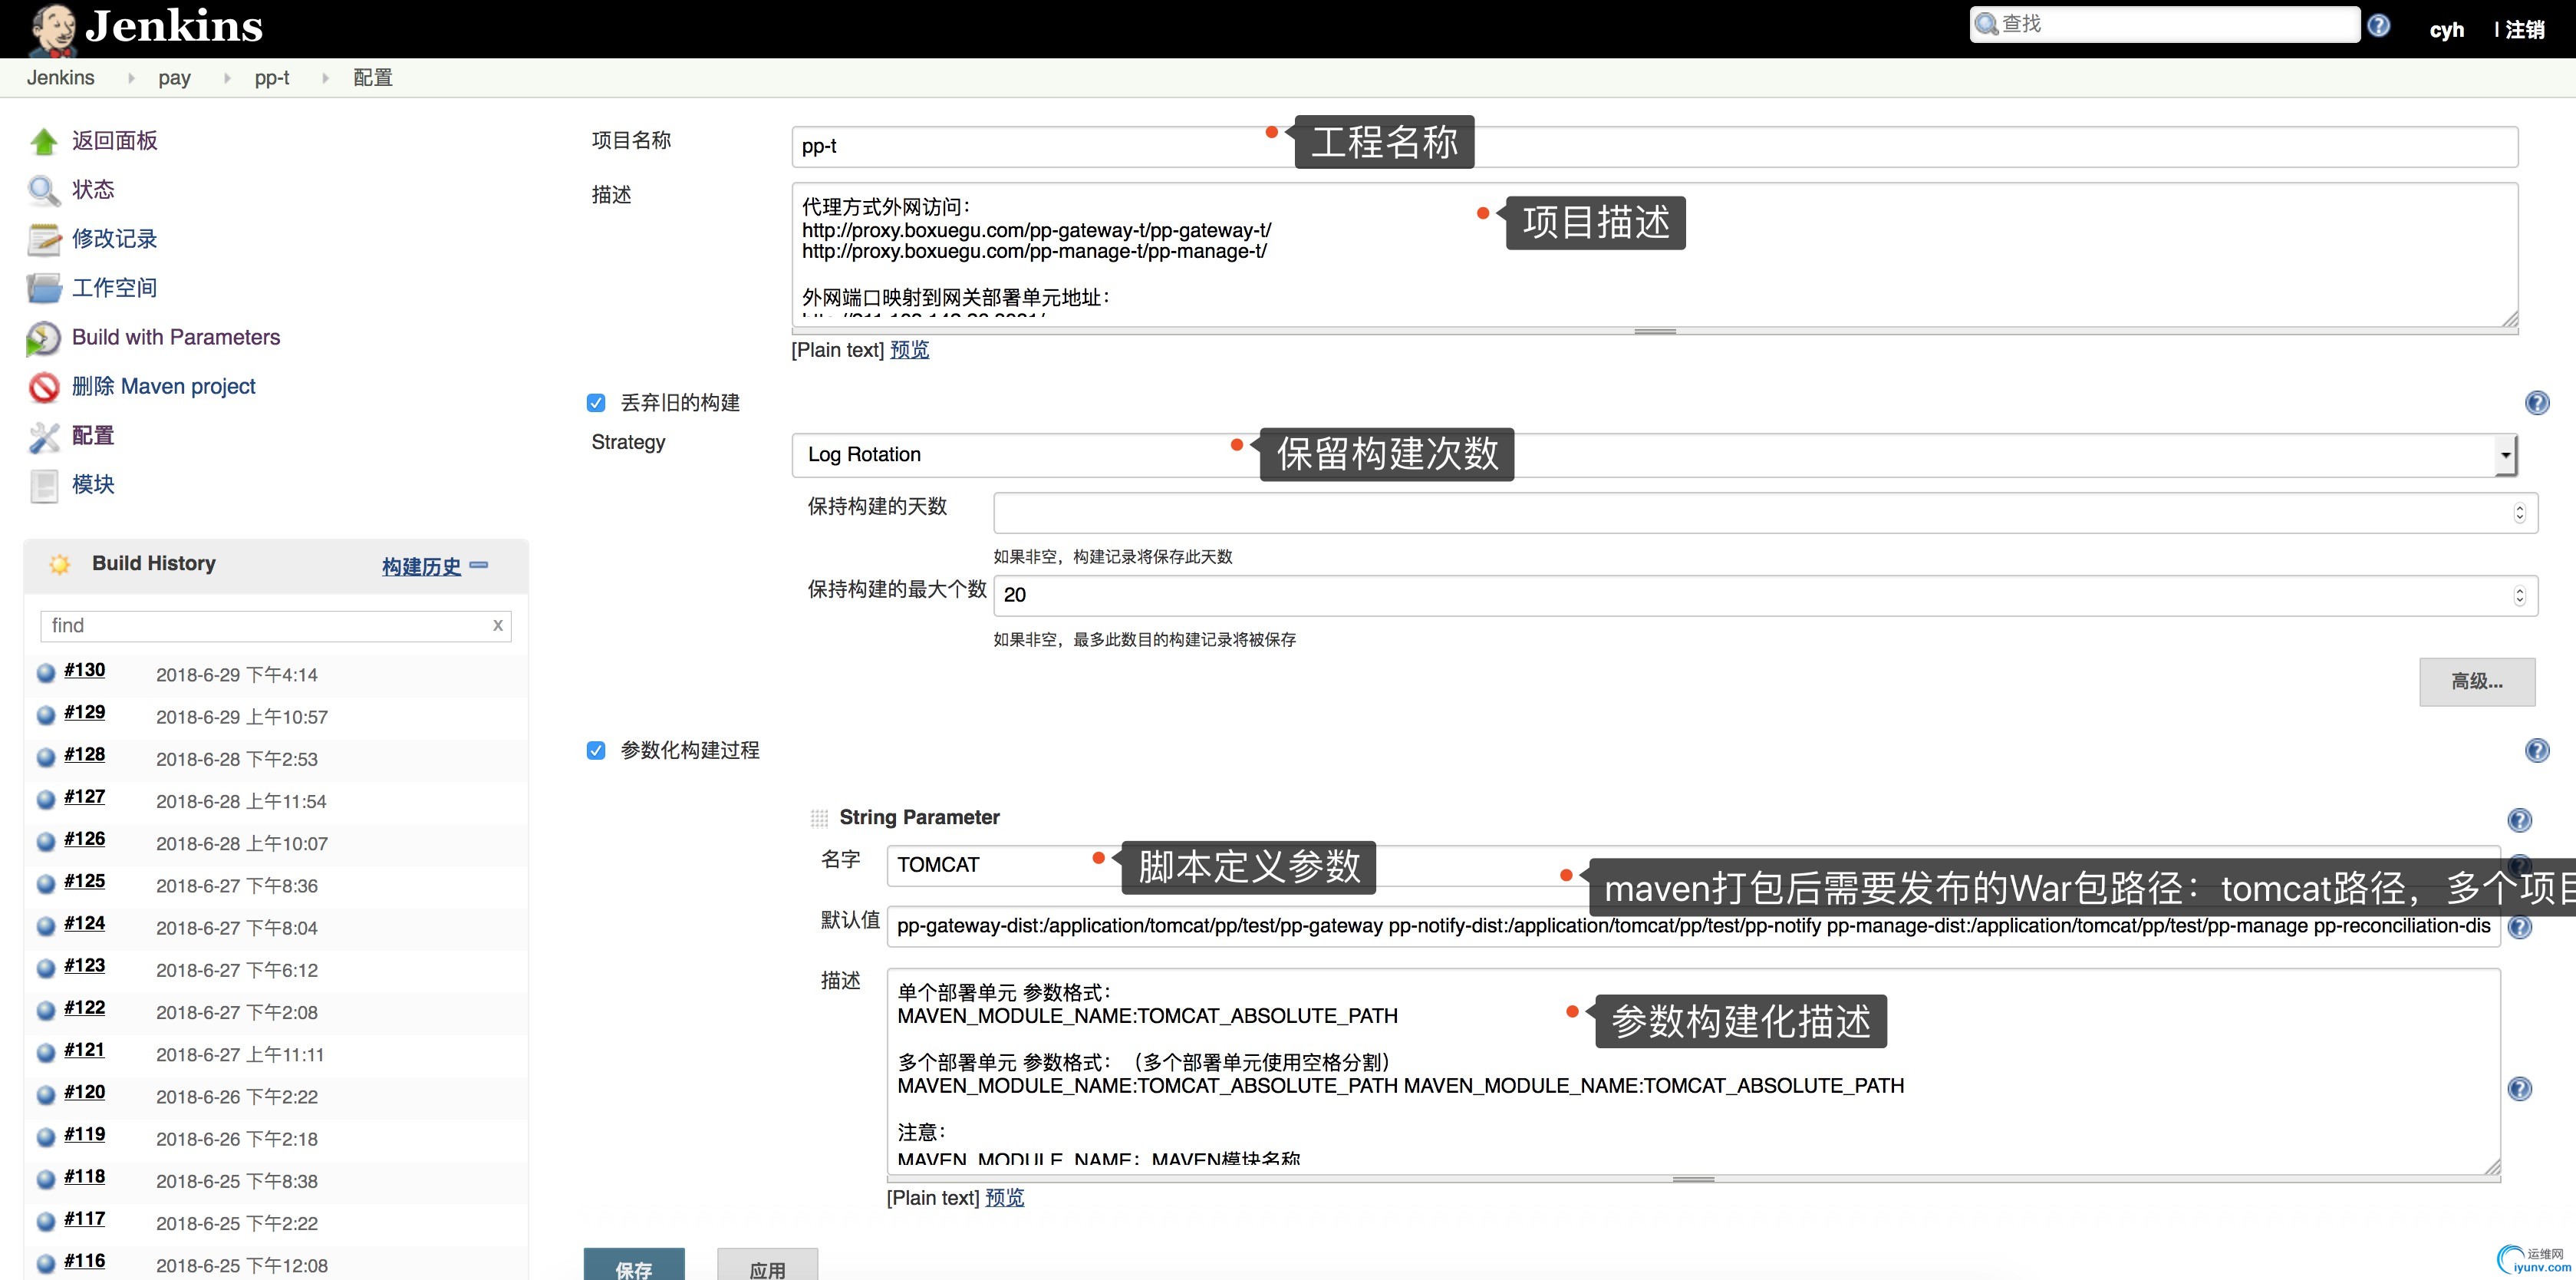This screenshot has width=2576, height=1280.
Task: Open build #124 link
Action: pyautogui.click(x=85, y=923)
